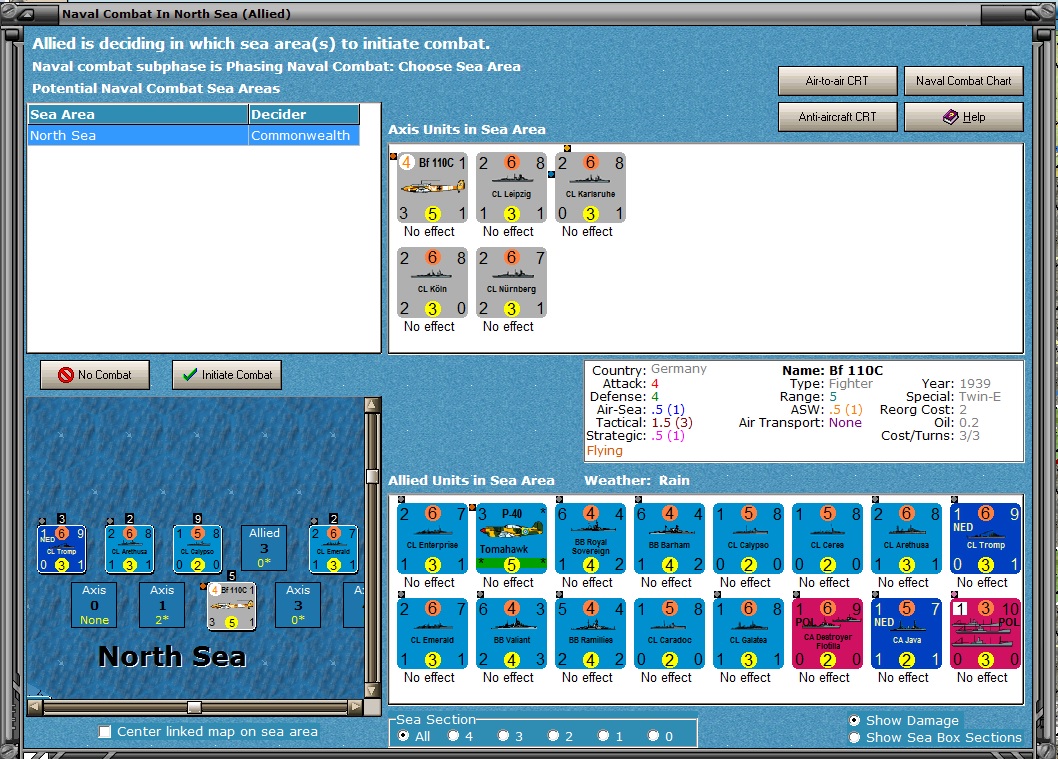Click the map's vertical scrollbar thumb
Image resolution: width=1058 pixels, height=759 pixels.
372,476
